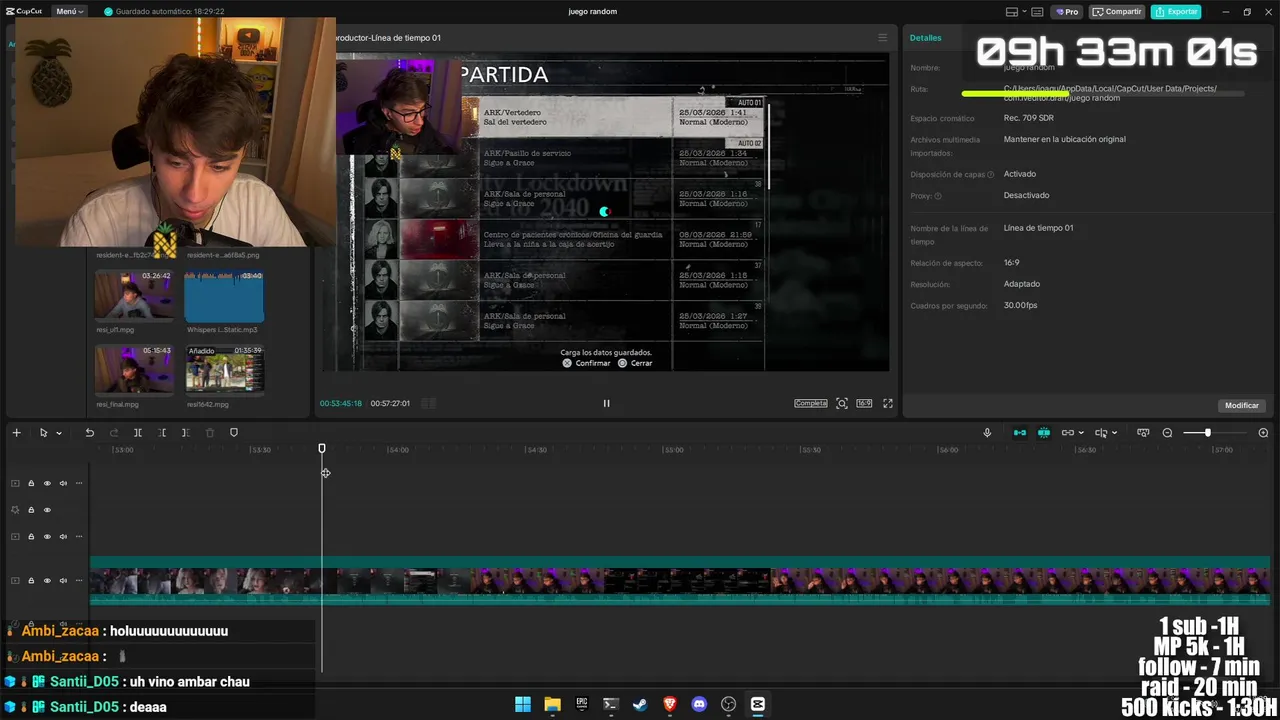The width and height of the screenshot is (1280, 720).
Task: Select the resi_final.mpg media thumbnail
Action: (x=133, y=369)
